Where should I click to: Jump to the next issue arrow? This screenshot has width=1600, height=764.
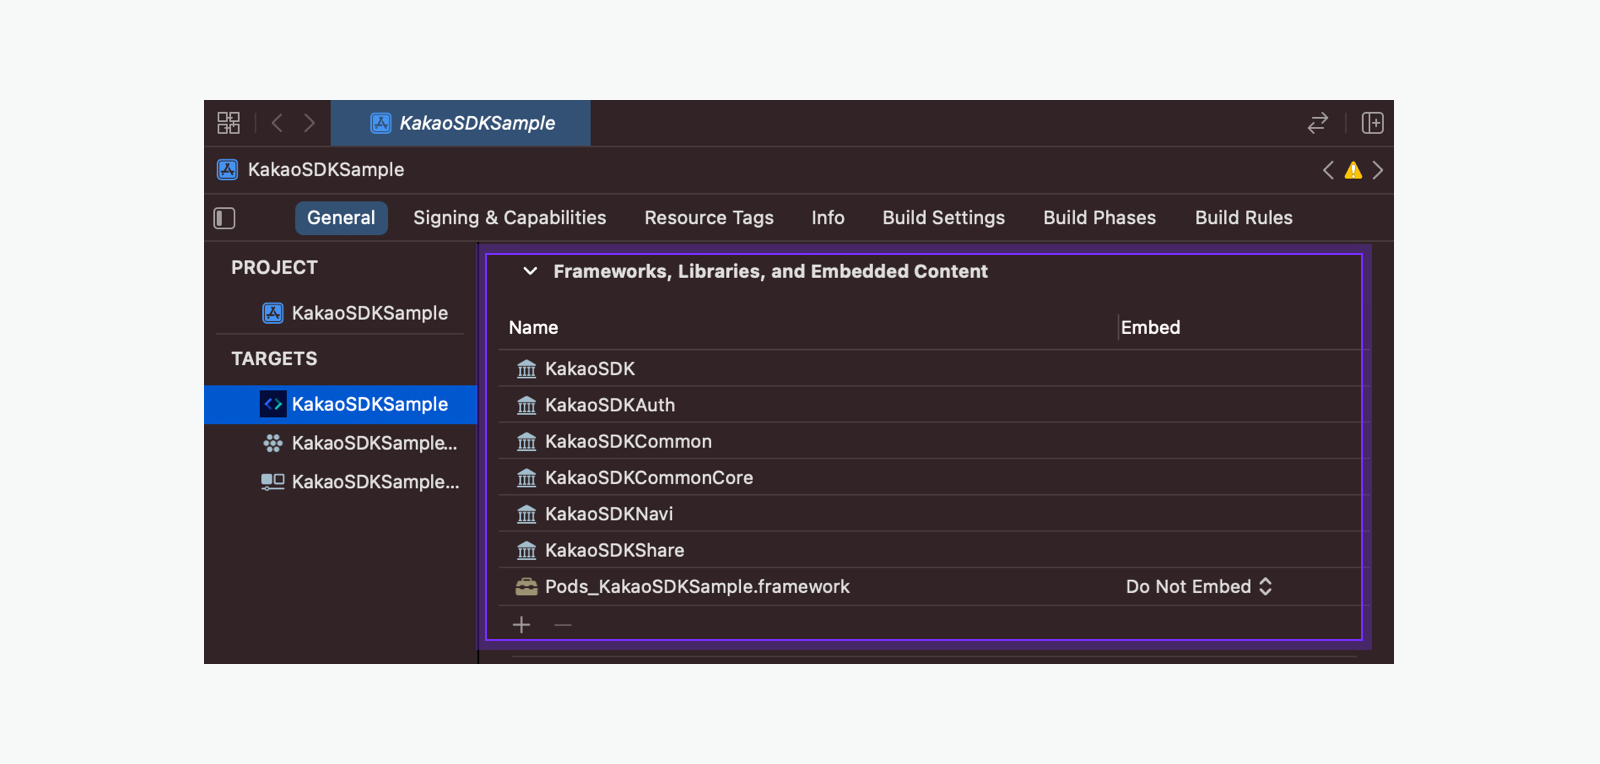pyautogui.click(x=1378, y=170)
